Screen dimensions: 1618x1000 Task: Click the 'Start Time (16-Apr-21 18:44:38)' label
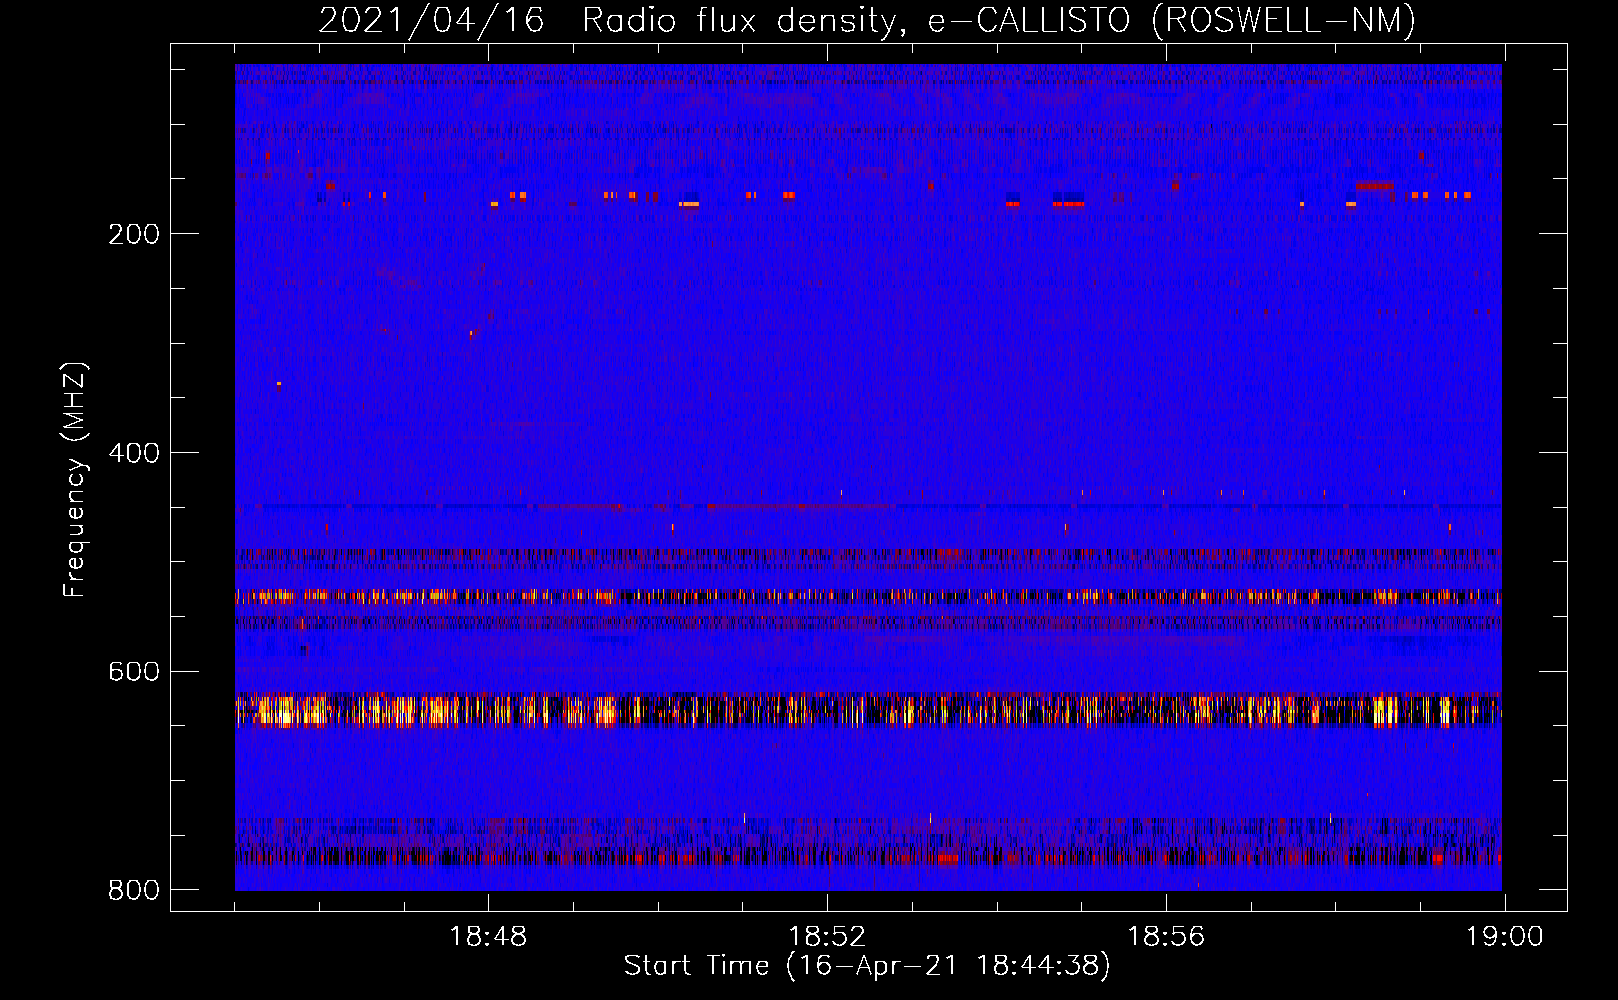(x=867, y=966)
